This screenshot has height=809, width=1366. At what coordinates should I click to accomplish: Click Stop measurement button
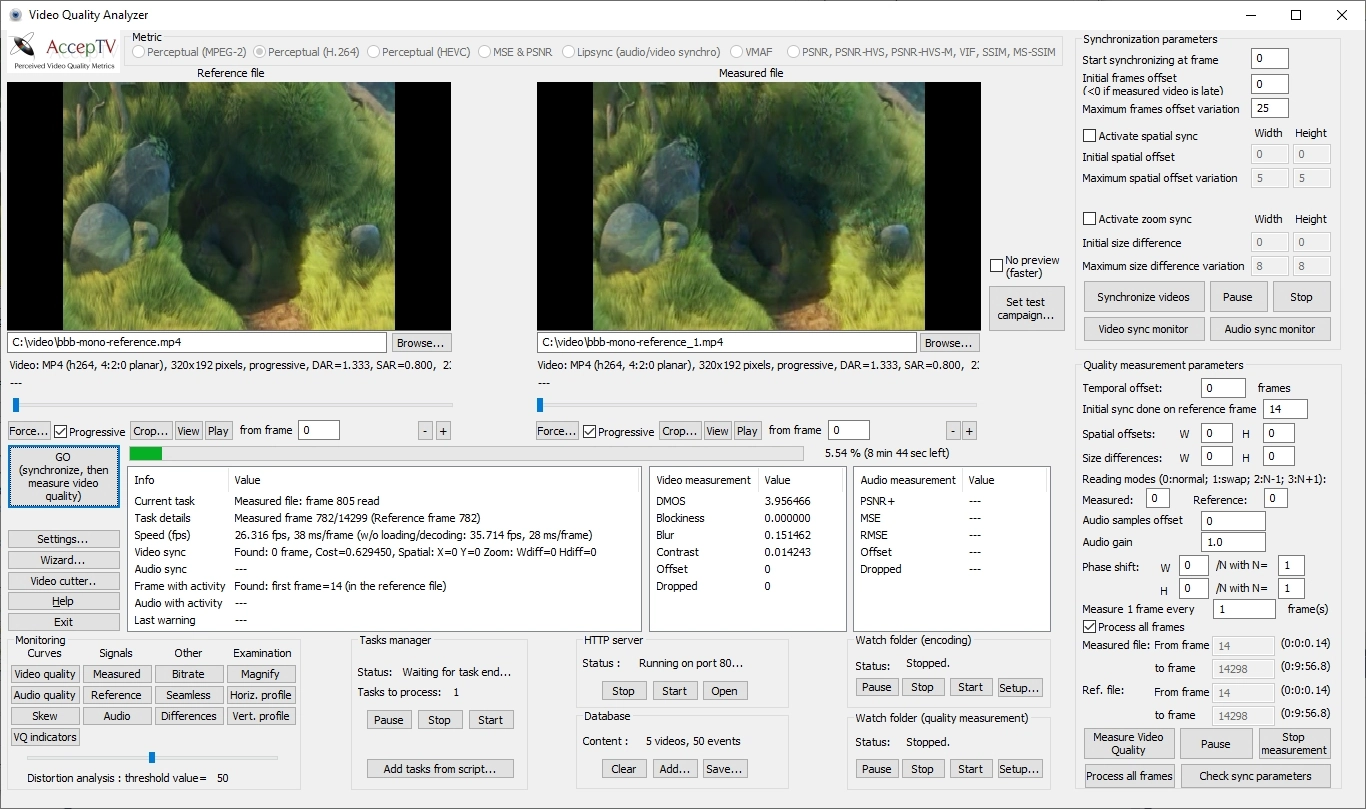pyautogui.click(x=1293, y=744)
